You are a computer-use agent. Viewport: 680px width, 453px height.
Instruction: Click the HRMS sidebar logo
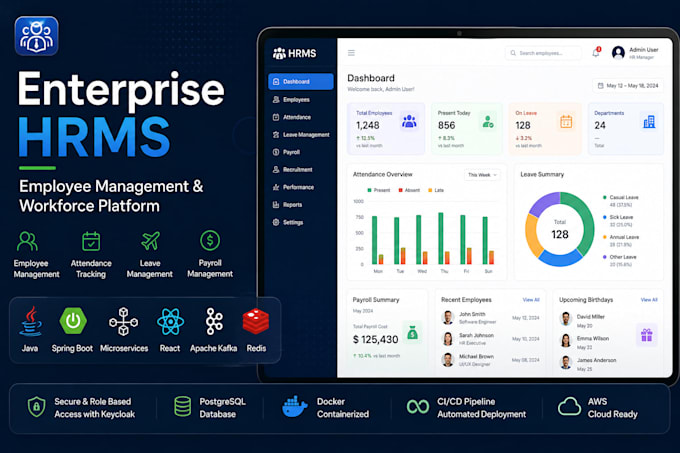click(x=294, y=53)
